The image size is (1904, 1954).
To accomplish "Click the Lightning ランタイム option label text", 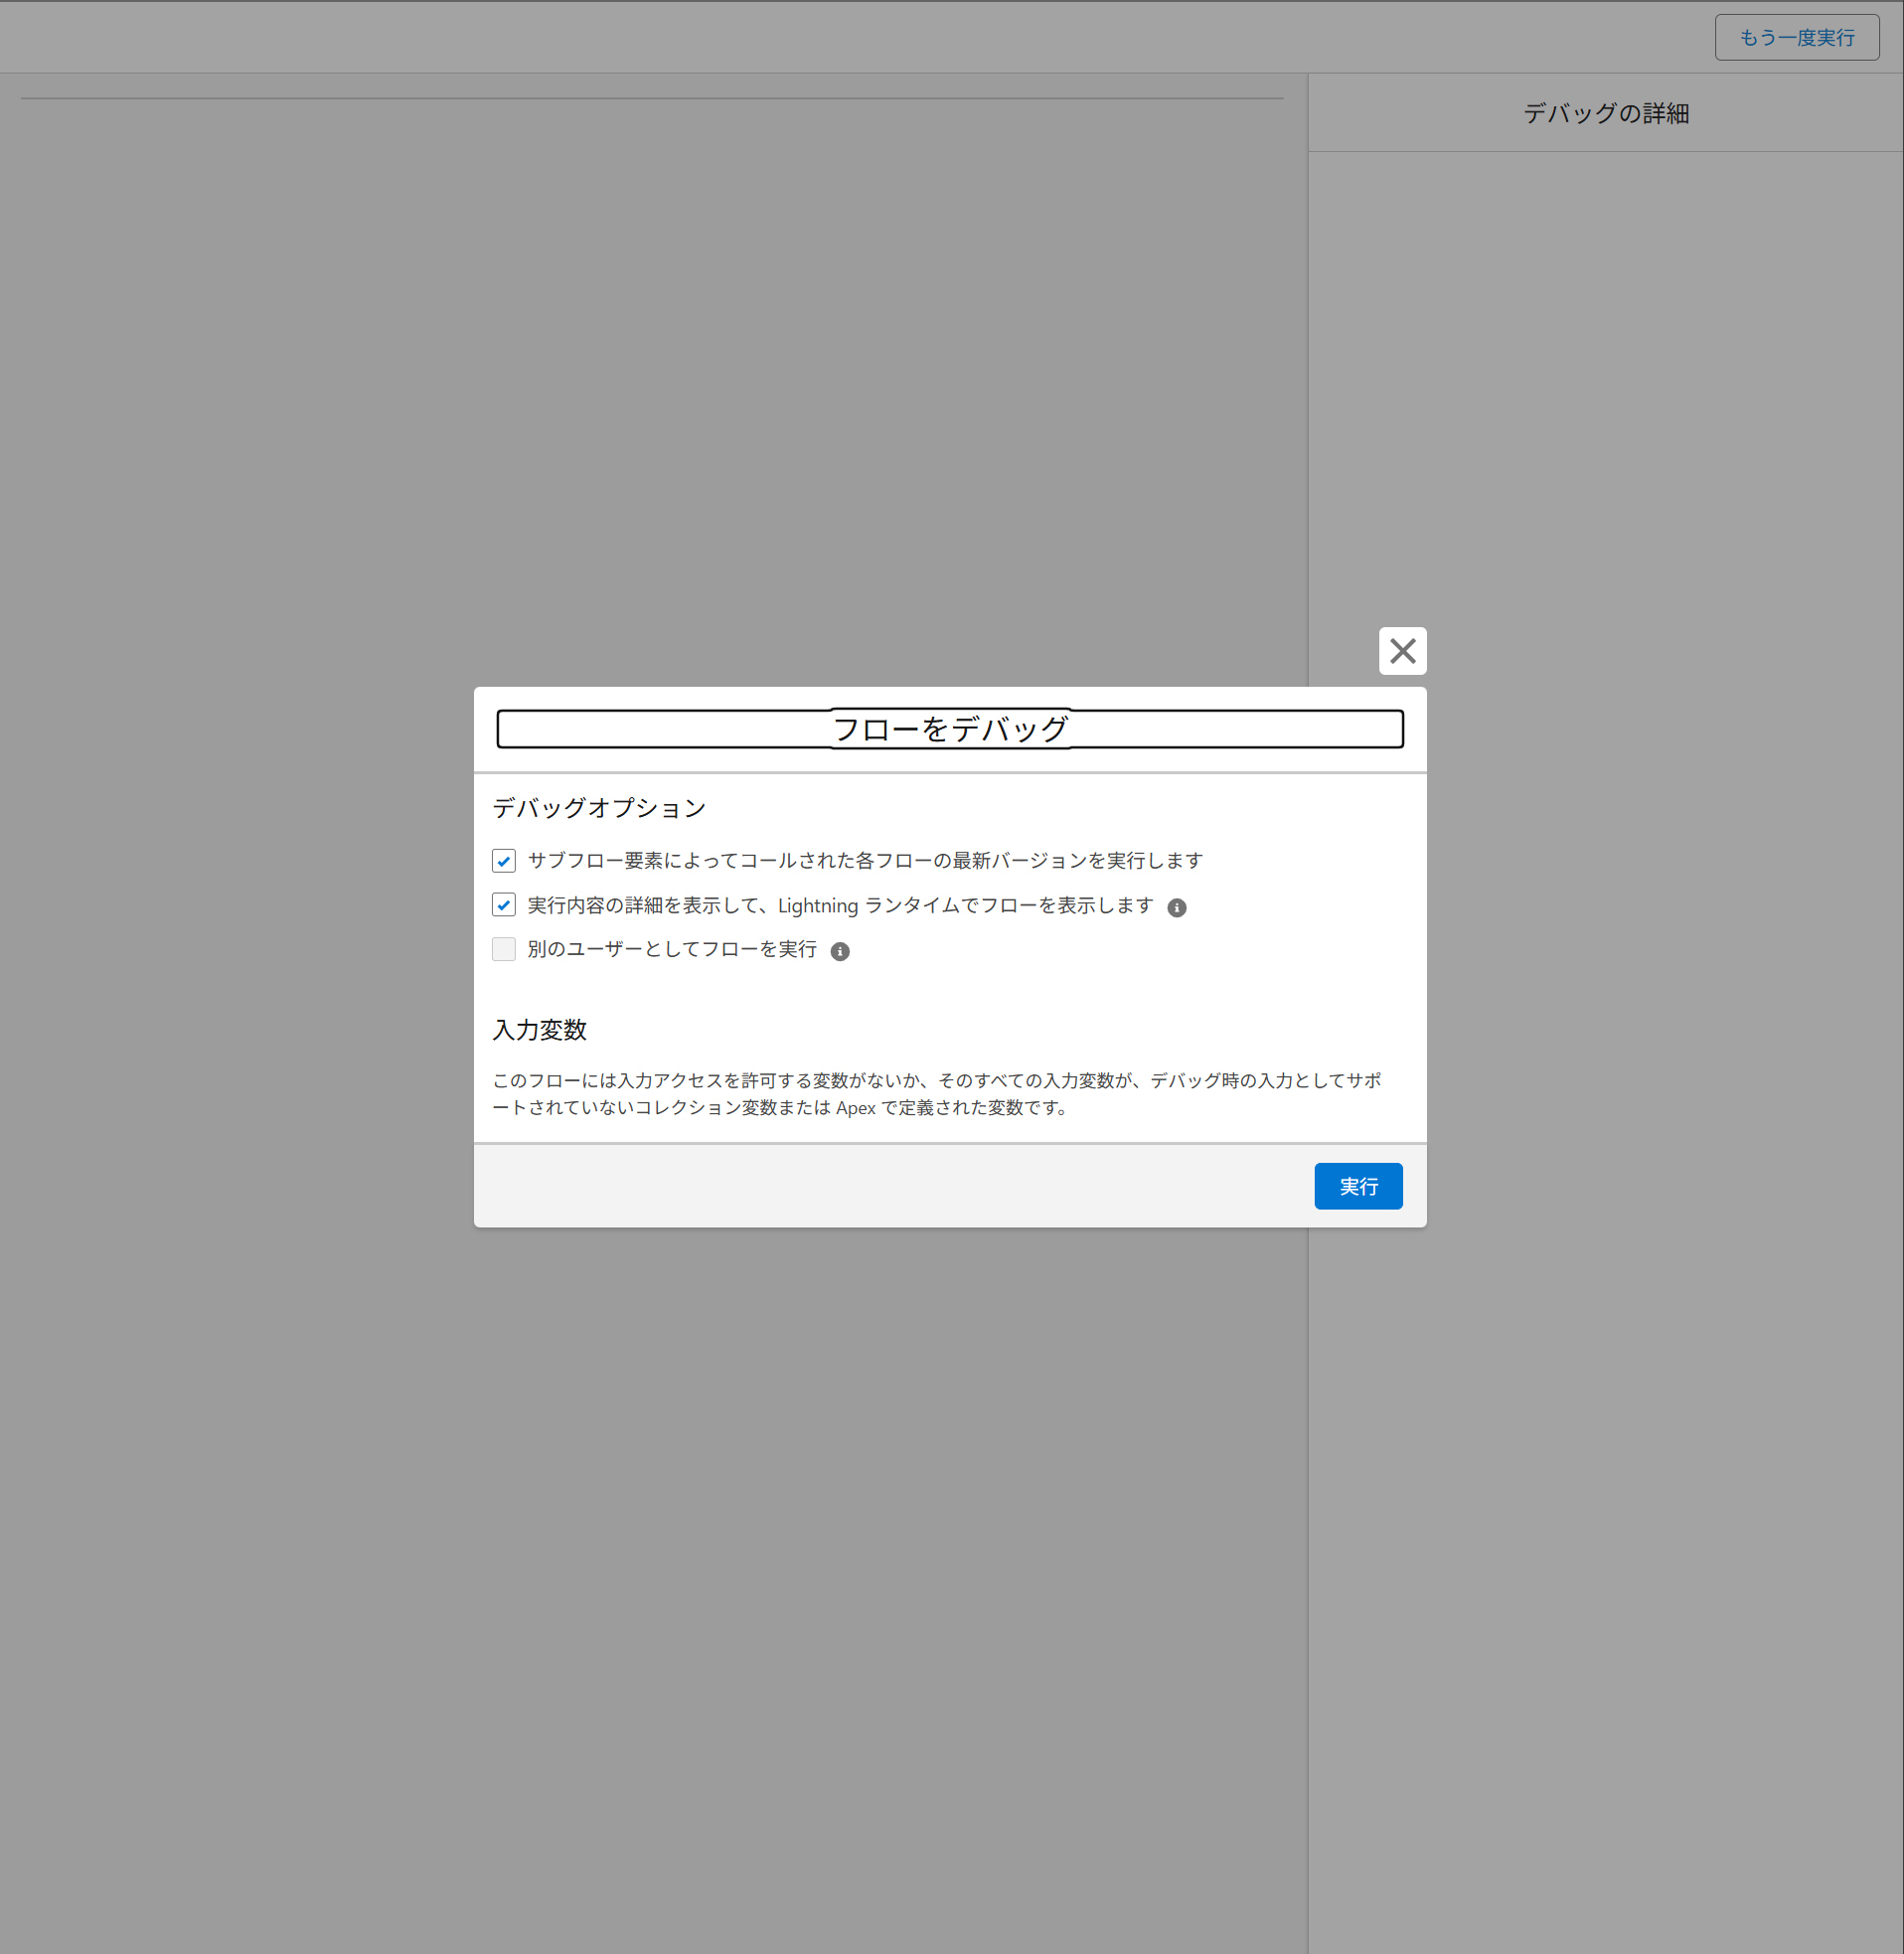I will [841, 905].
